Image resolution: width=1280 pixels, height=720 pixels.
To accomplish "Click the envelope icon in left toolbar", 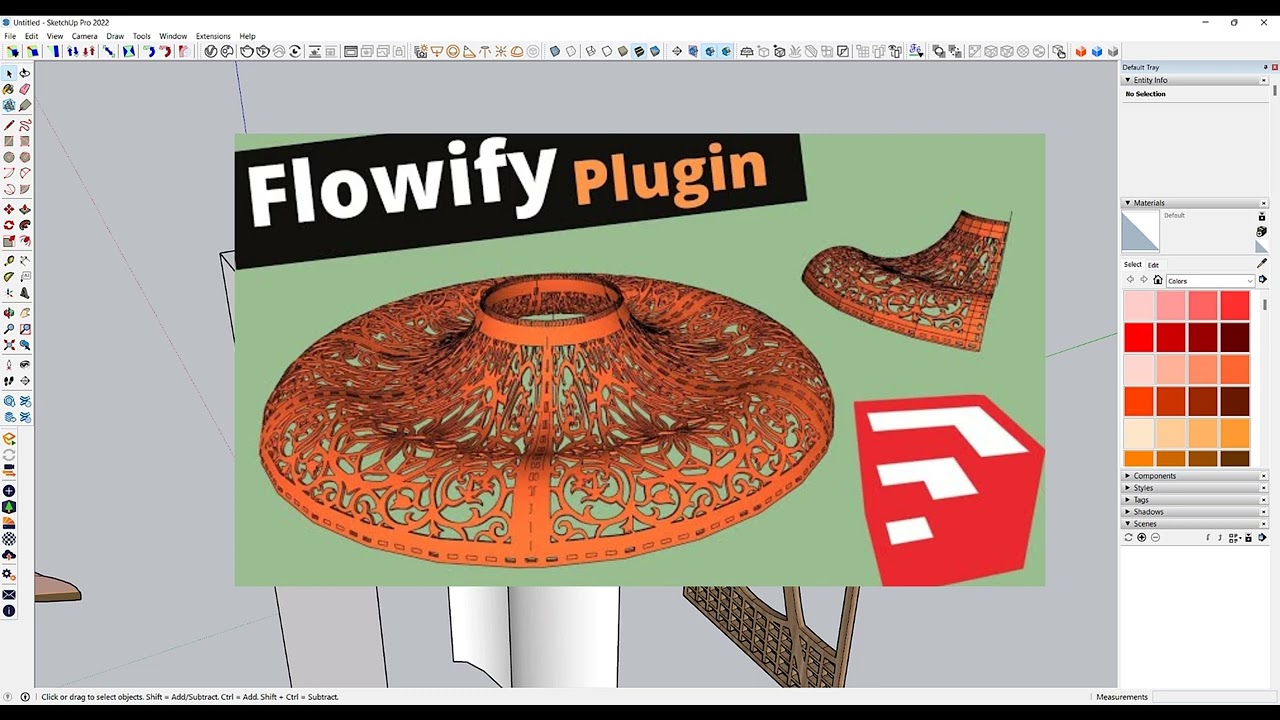I will click(9, 595).
